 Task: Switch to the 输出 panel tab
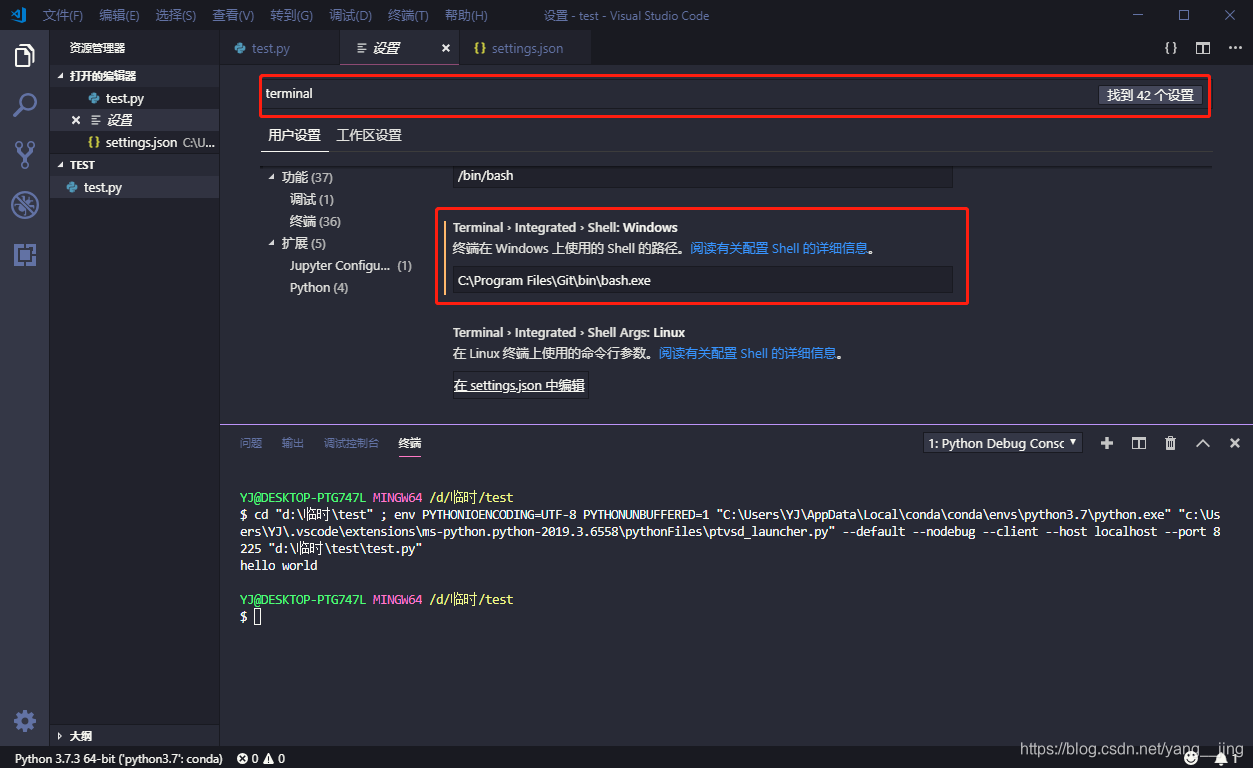293,443
